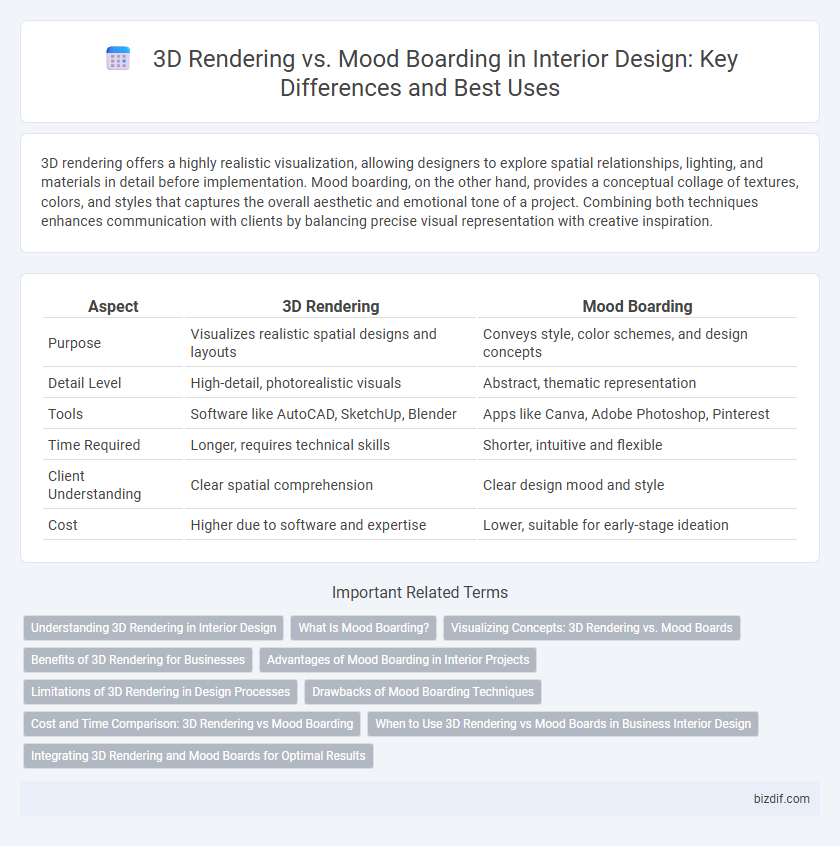Viewport: 840px width, 846px height.
Task: Click 'Apps like Canva, Adobe Photoshop, Pinterest' cell
Action: [x=637, y=414]
